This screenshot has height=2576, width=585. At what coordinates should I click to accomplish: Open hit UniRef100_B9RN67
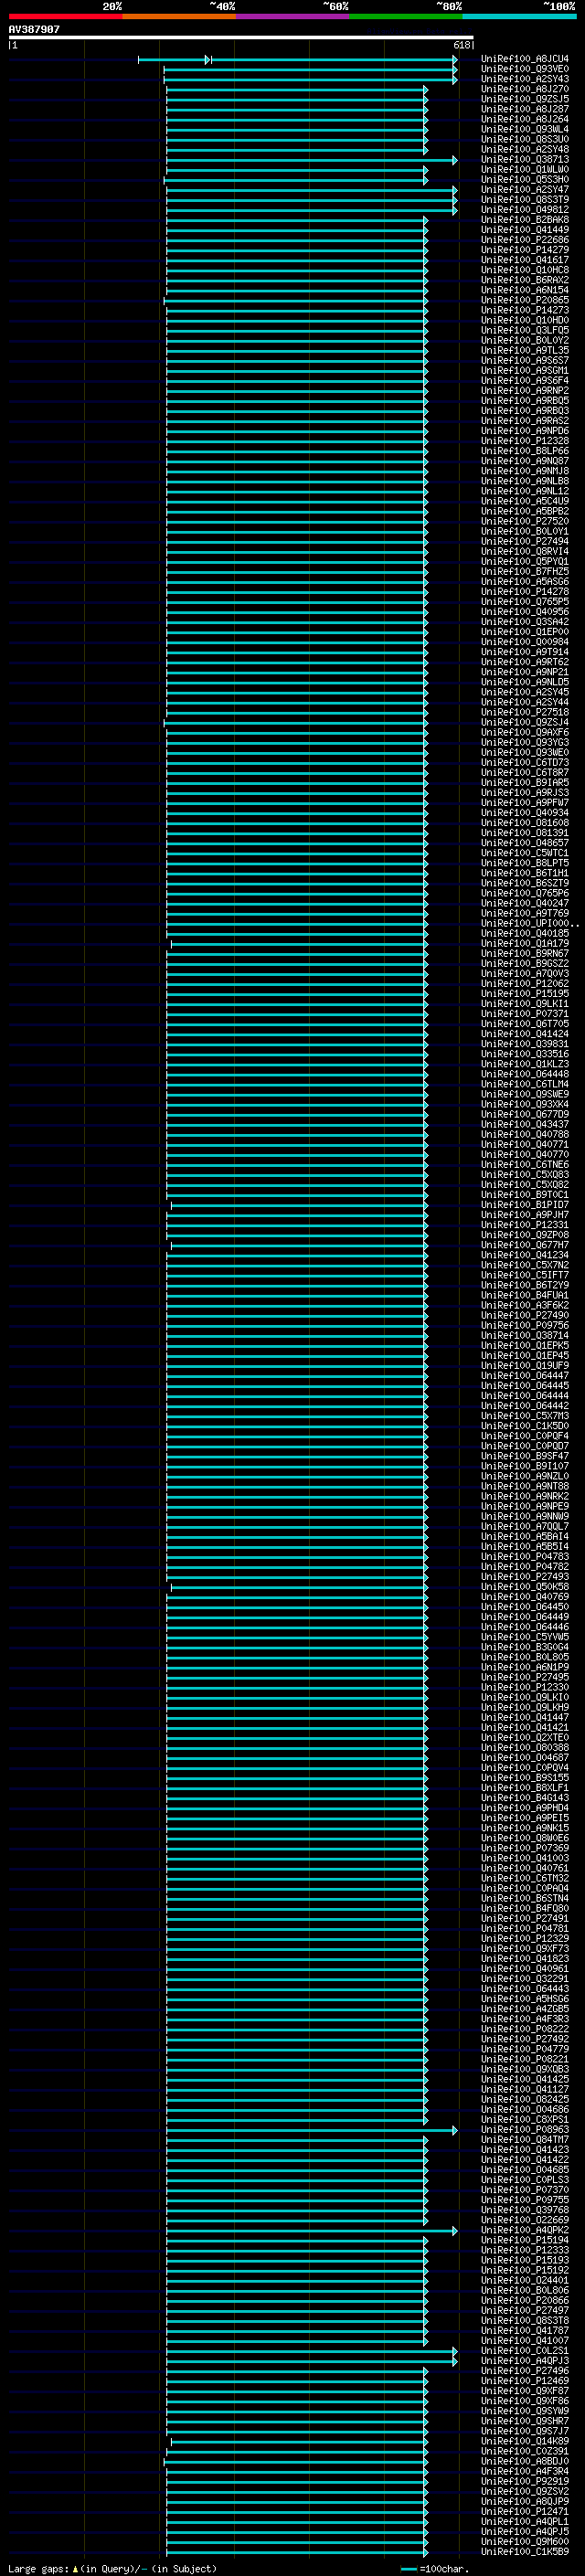(525, 953)
